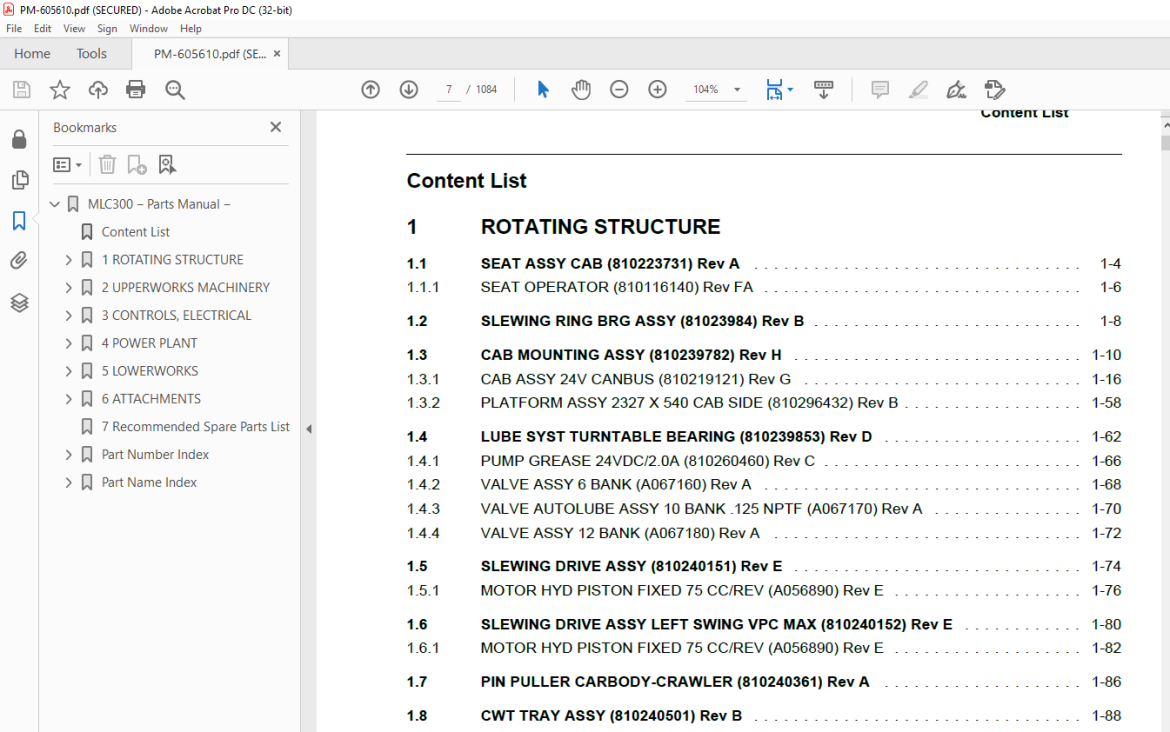The width and height of the screenshot is (1170, 732).
Task: Open the Help menu
Action: 190,28
